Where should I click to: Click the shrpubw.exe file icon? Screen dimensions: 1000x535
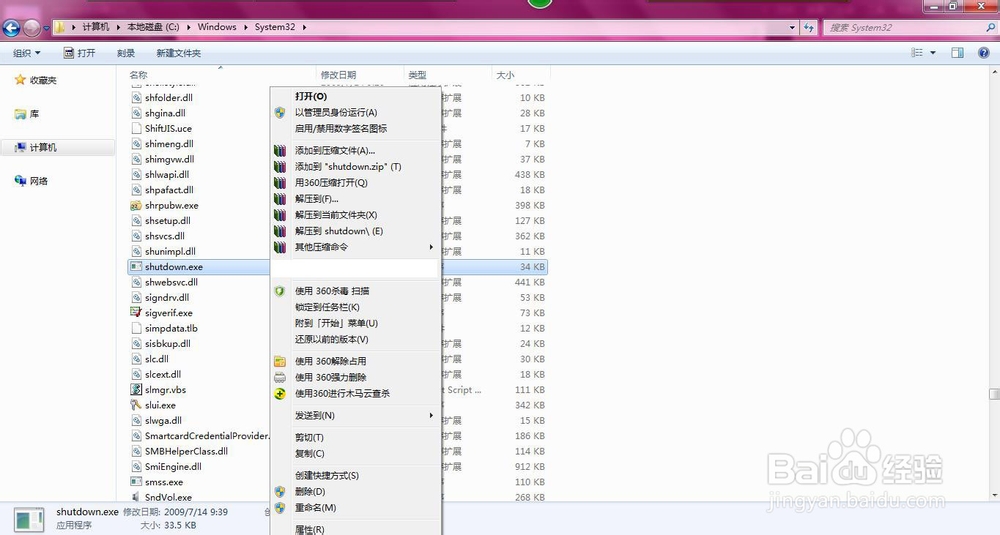pos(136,205)
